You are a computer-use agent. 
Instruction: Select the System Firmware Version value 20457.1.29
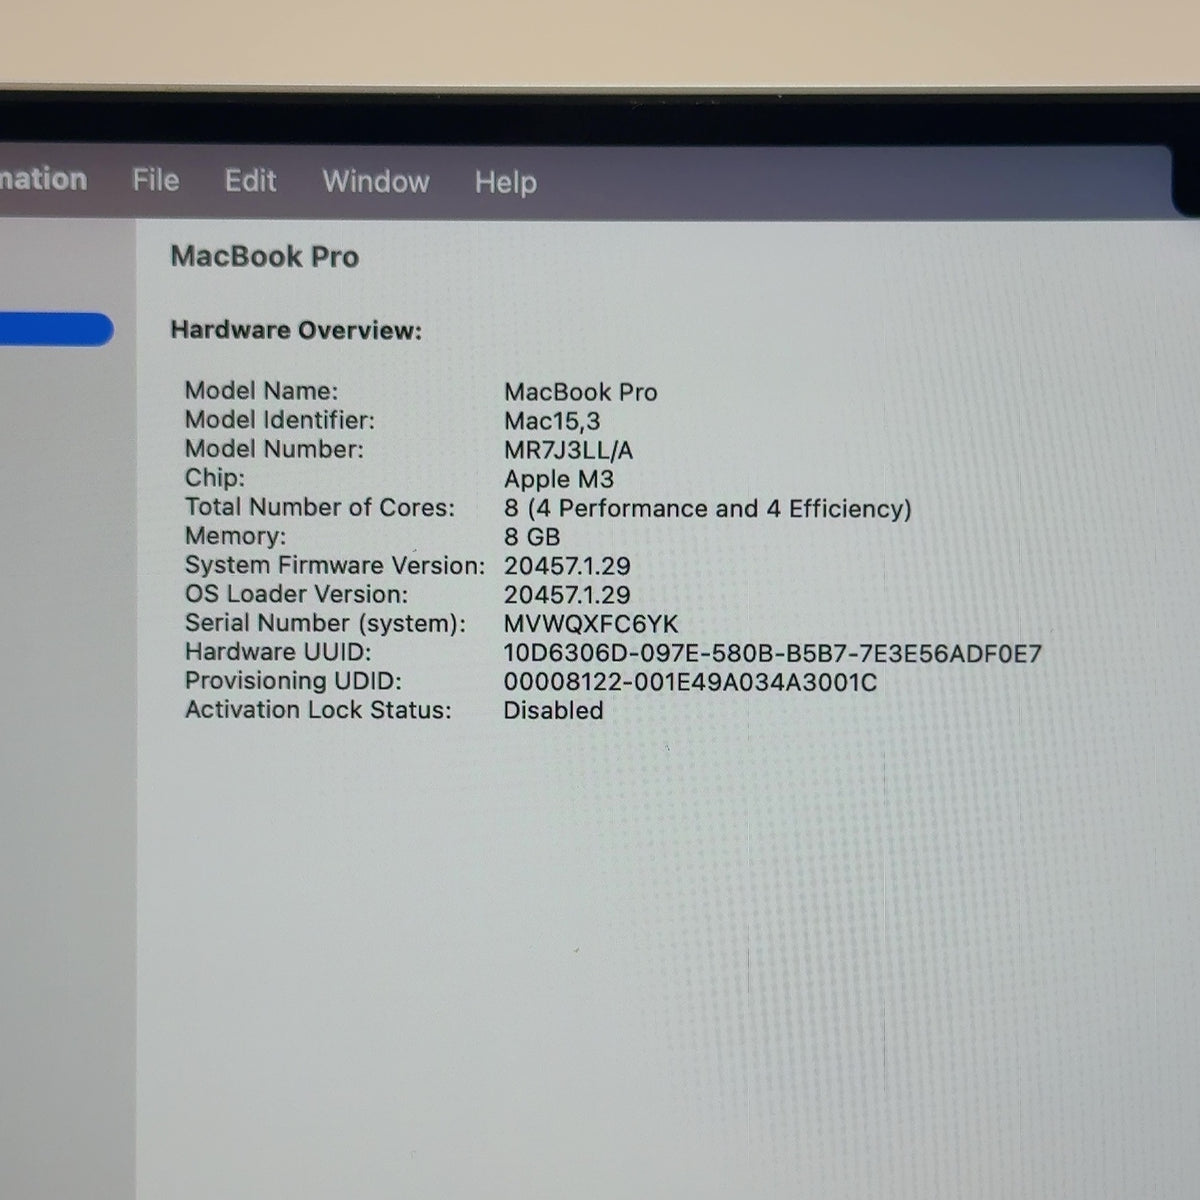pos(567,566)
